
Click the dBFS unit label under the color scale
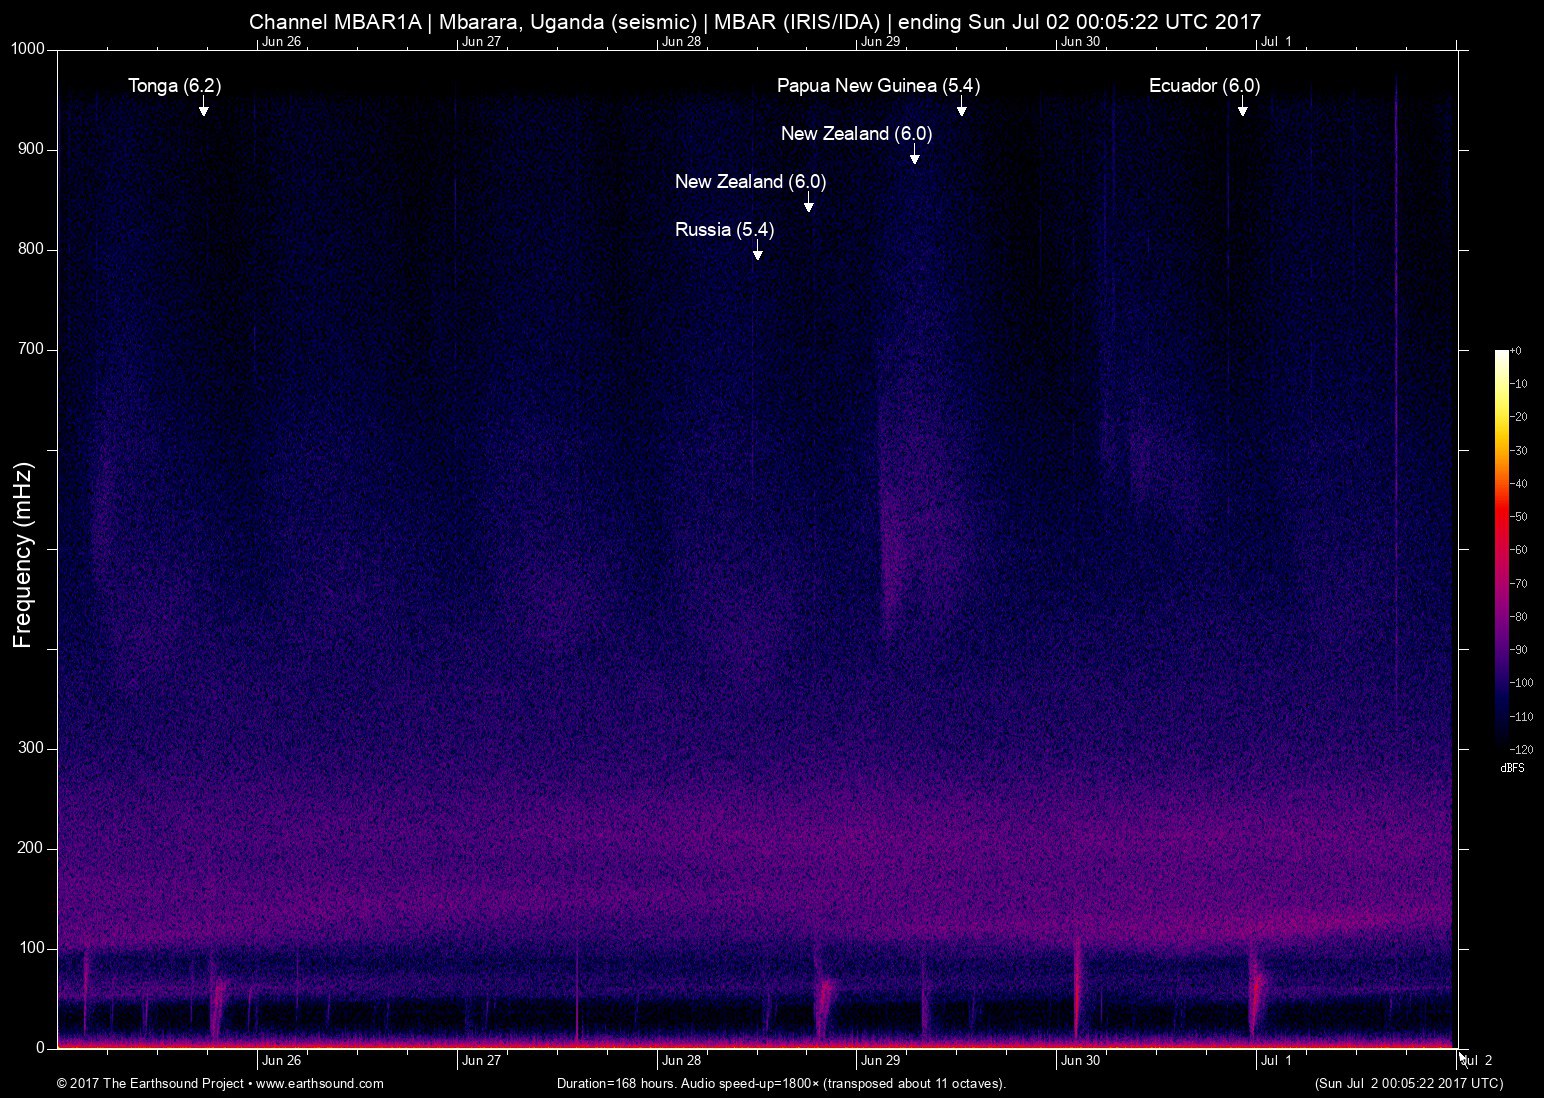point(1512,768)
